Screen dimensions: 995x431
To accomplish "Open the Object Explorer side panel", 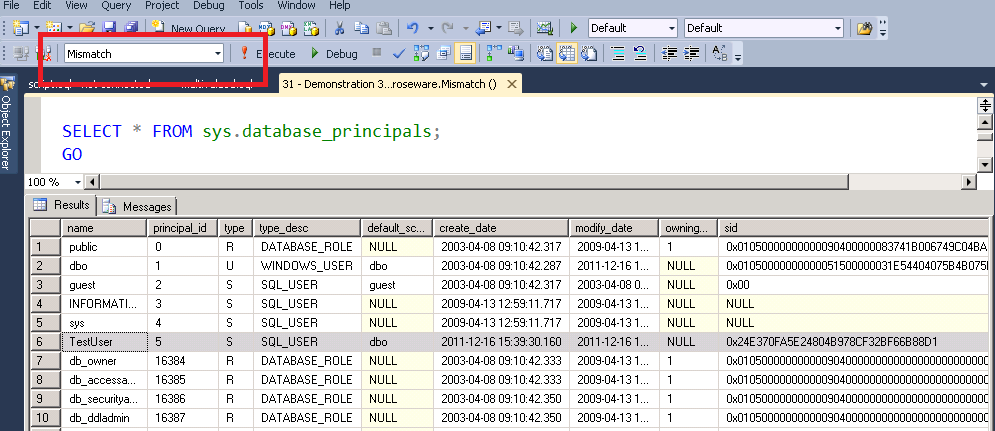I will [x=7, y=130].
